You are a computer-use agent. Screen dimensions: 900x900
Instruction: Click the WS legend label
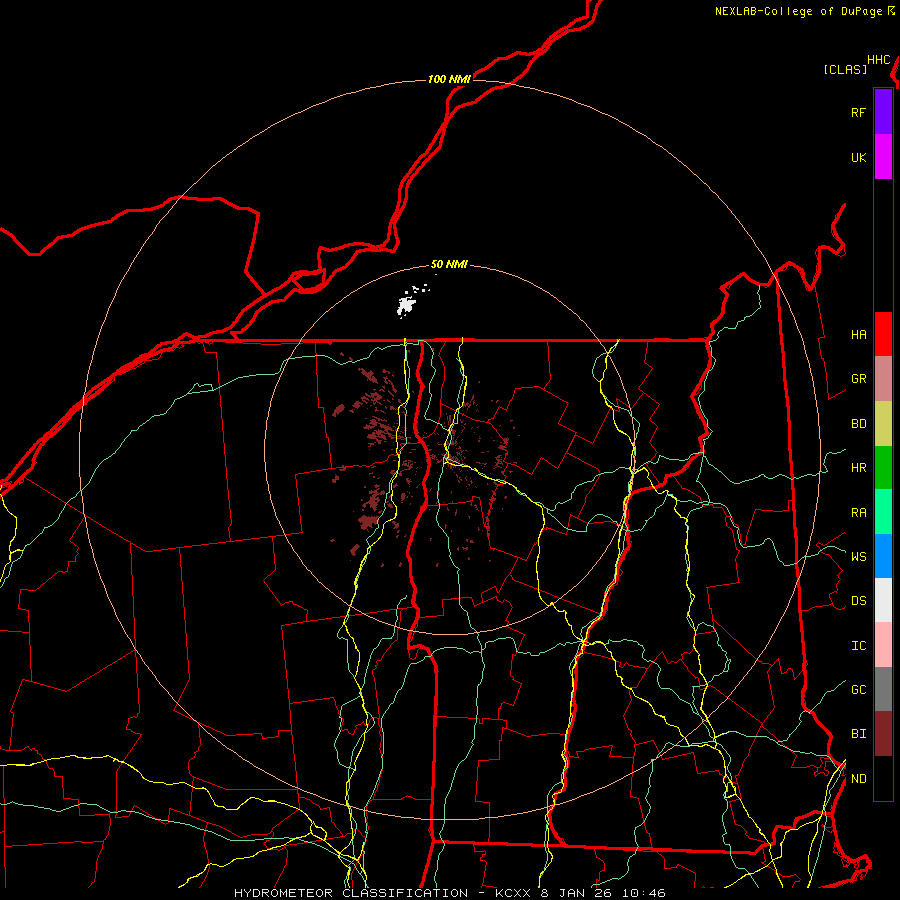858,556
